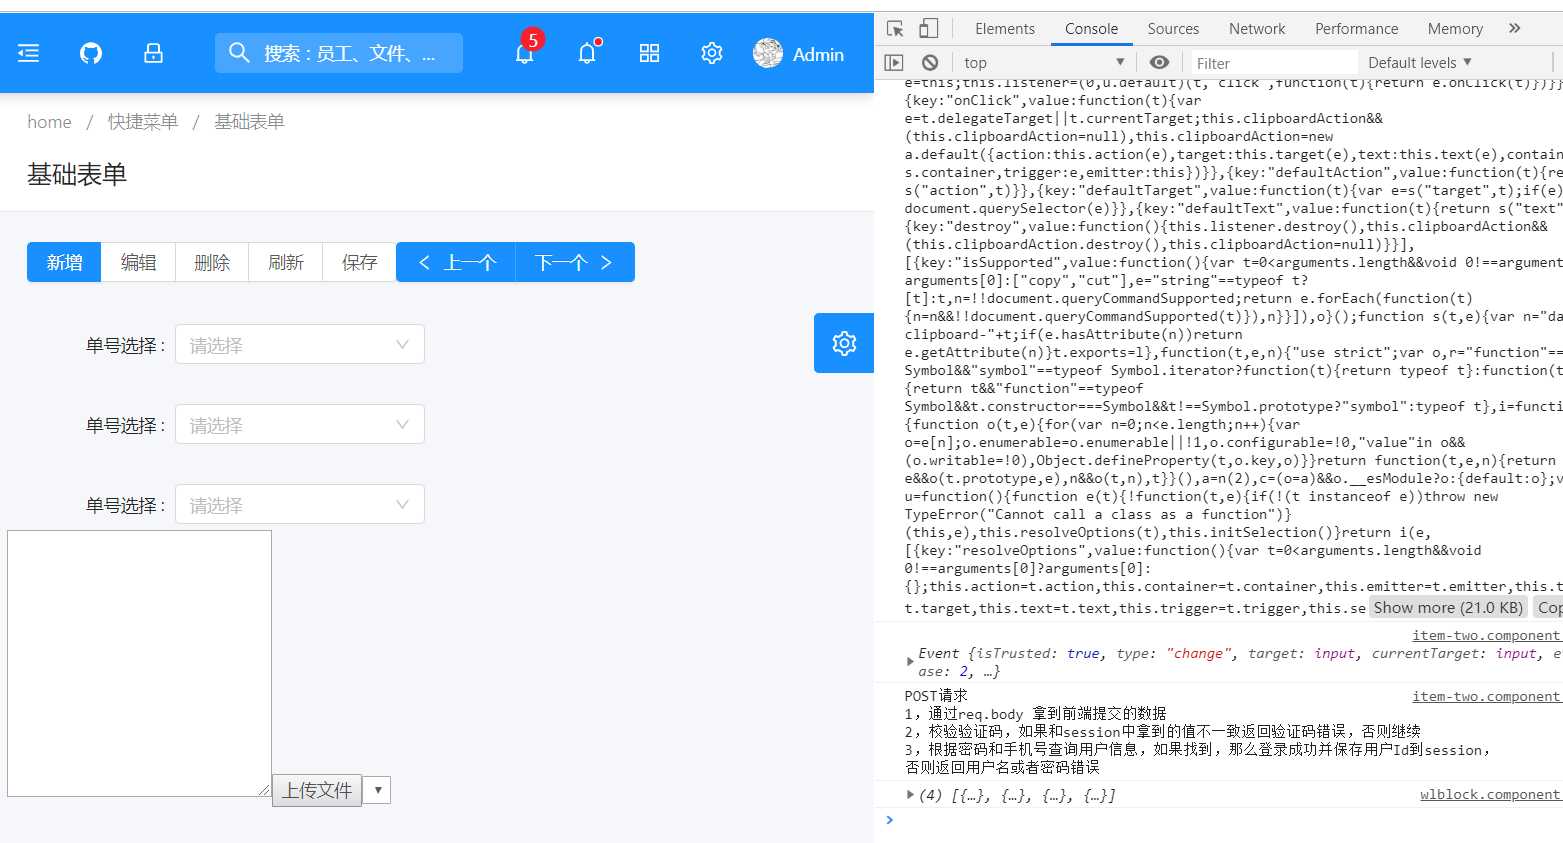Viewport: 1563px width, 843px height.
Task: Click the 基础表单 page heading
Action: point(77,175)
